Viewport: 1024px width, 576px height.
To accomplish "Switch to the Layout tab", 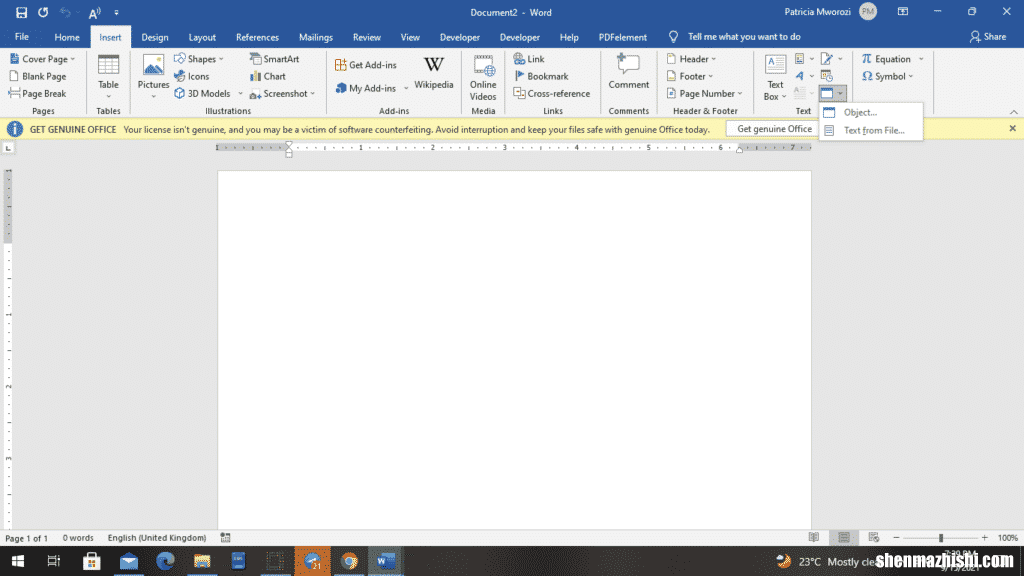I will point(202,37).
